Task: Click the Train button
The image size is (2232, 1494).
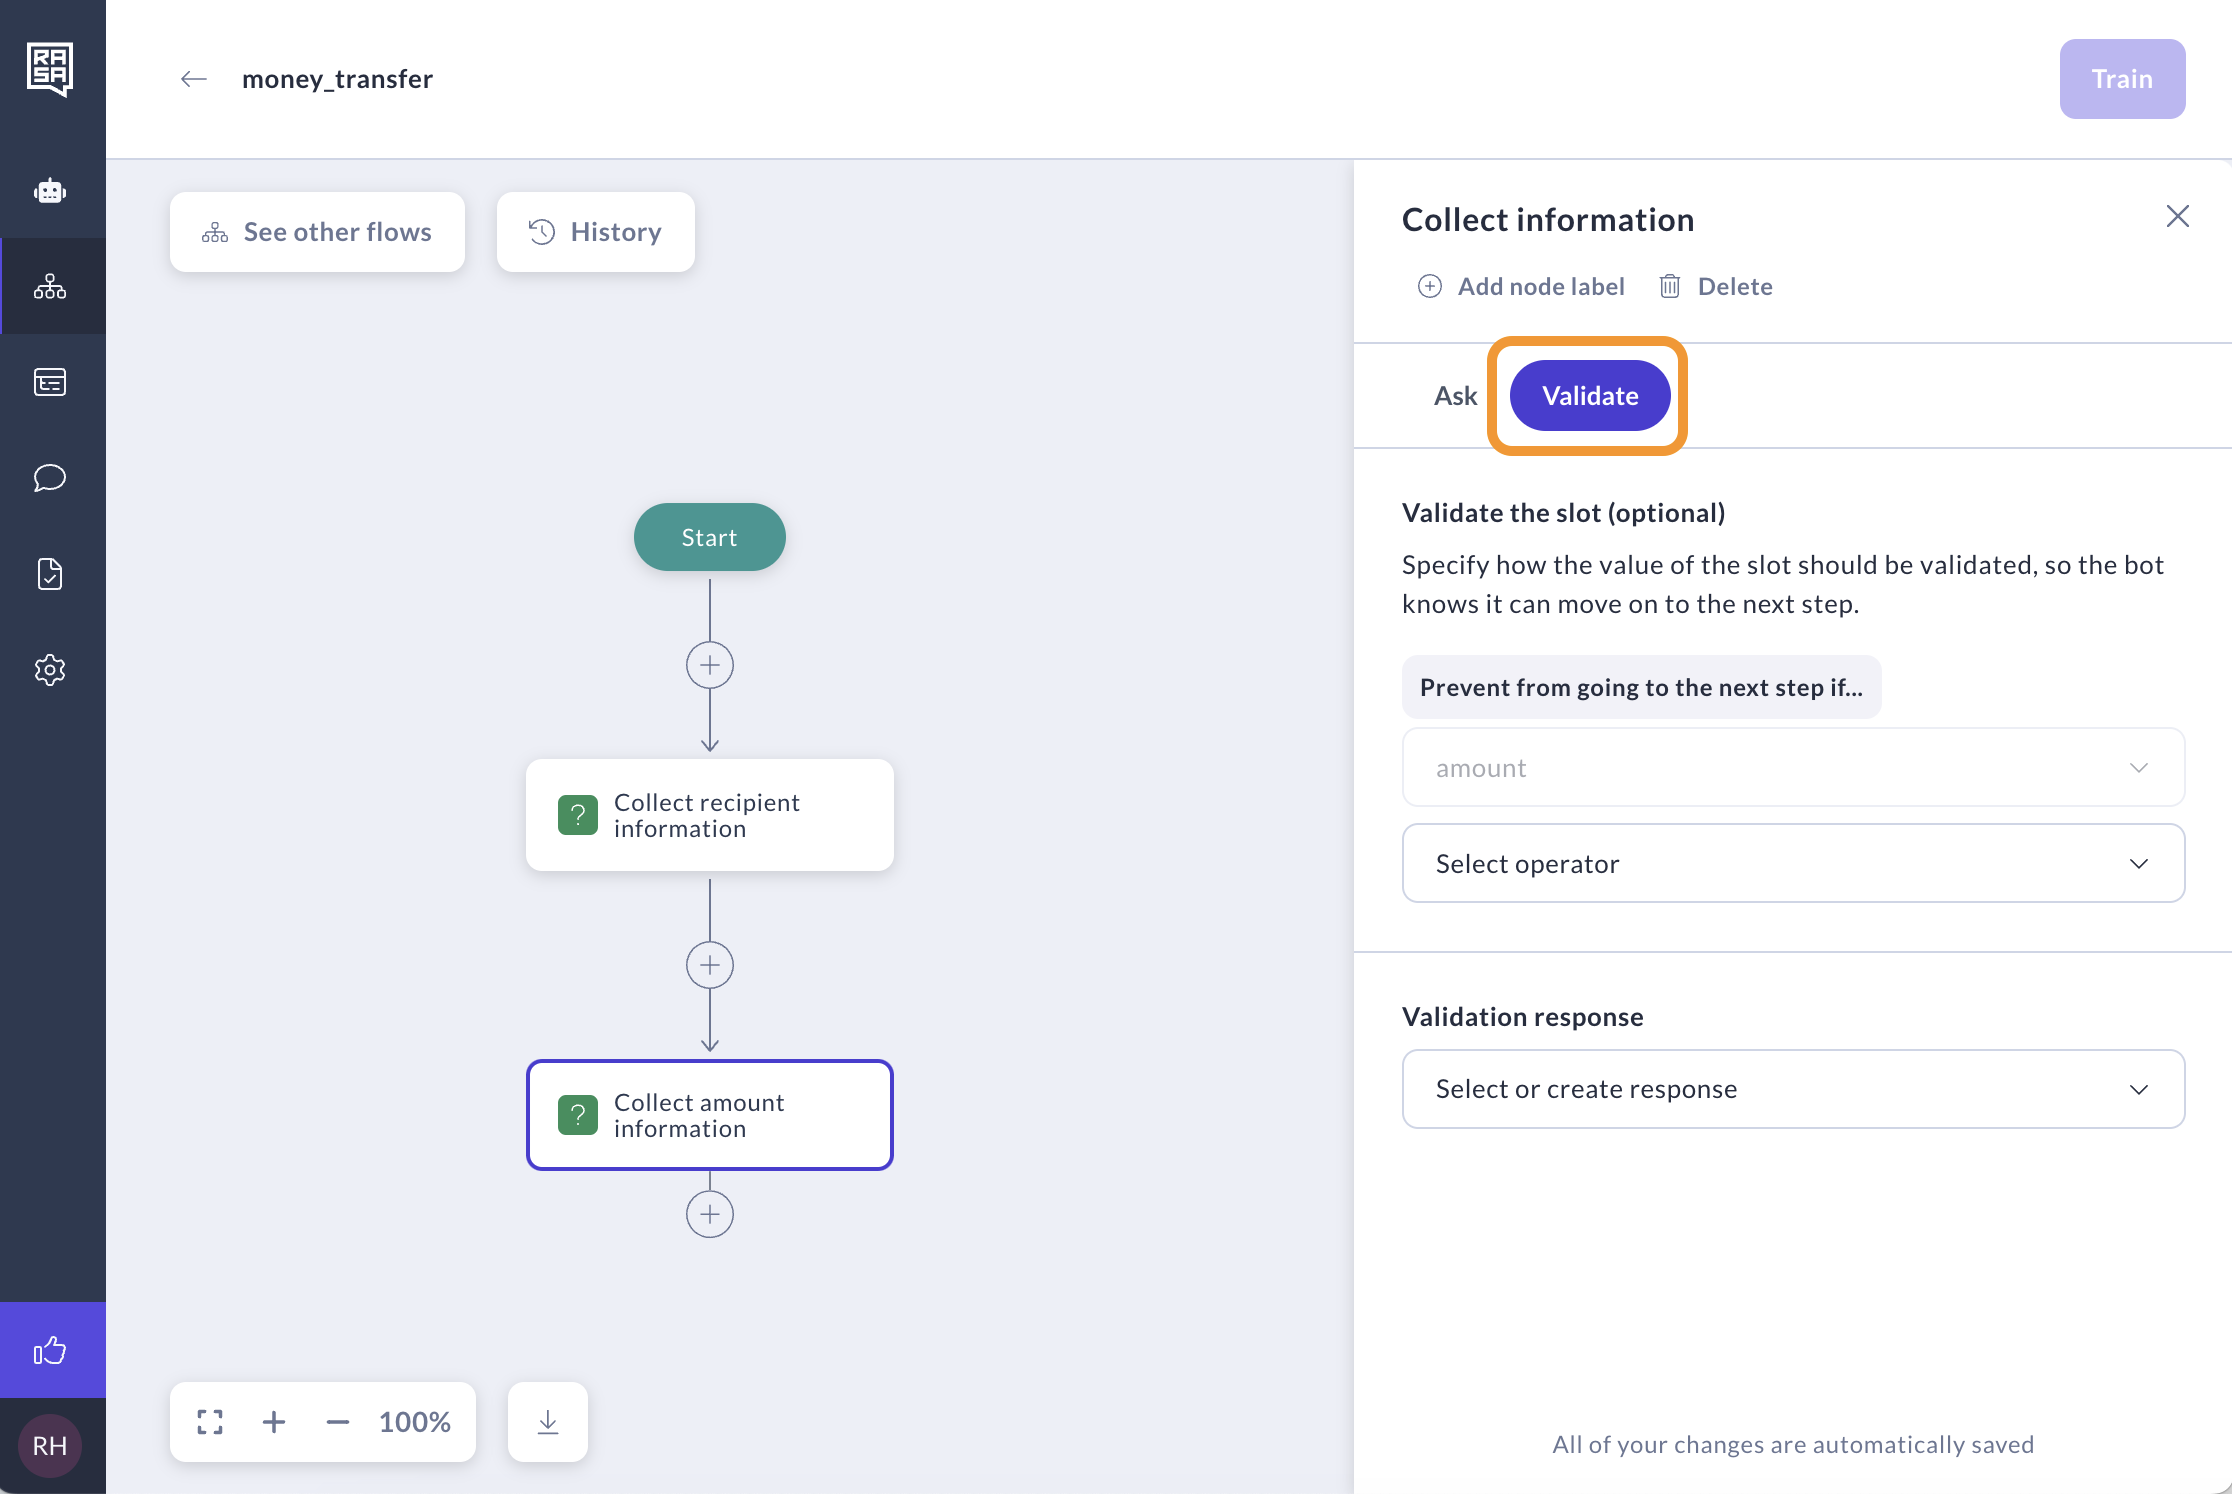Action: coord(2122,79)
